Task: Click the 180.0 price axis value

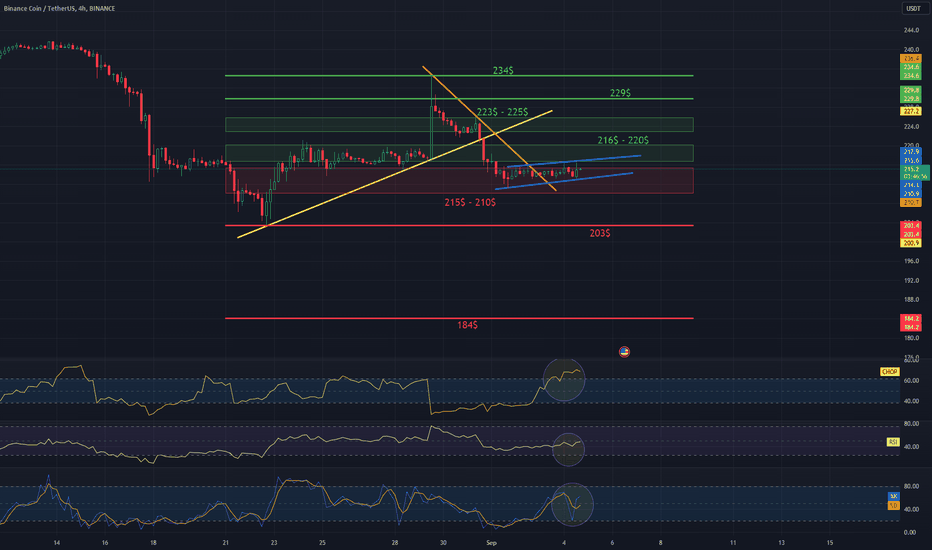Action: [911, 338]
